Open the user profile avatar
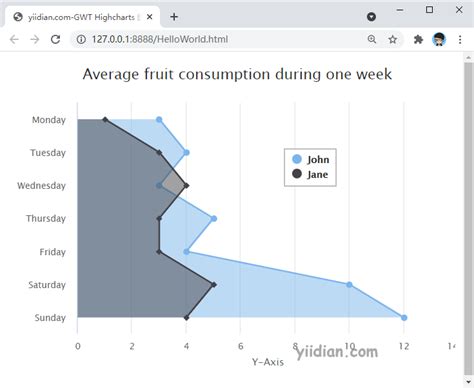474x388 pixels. [x=439, y=39]
